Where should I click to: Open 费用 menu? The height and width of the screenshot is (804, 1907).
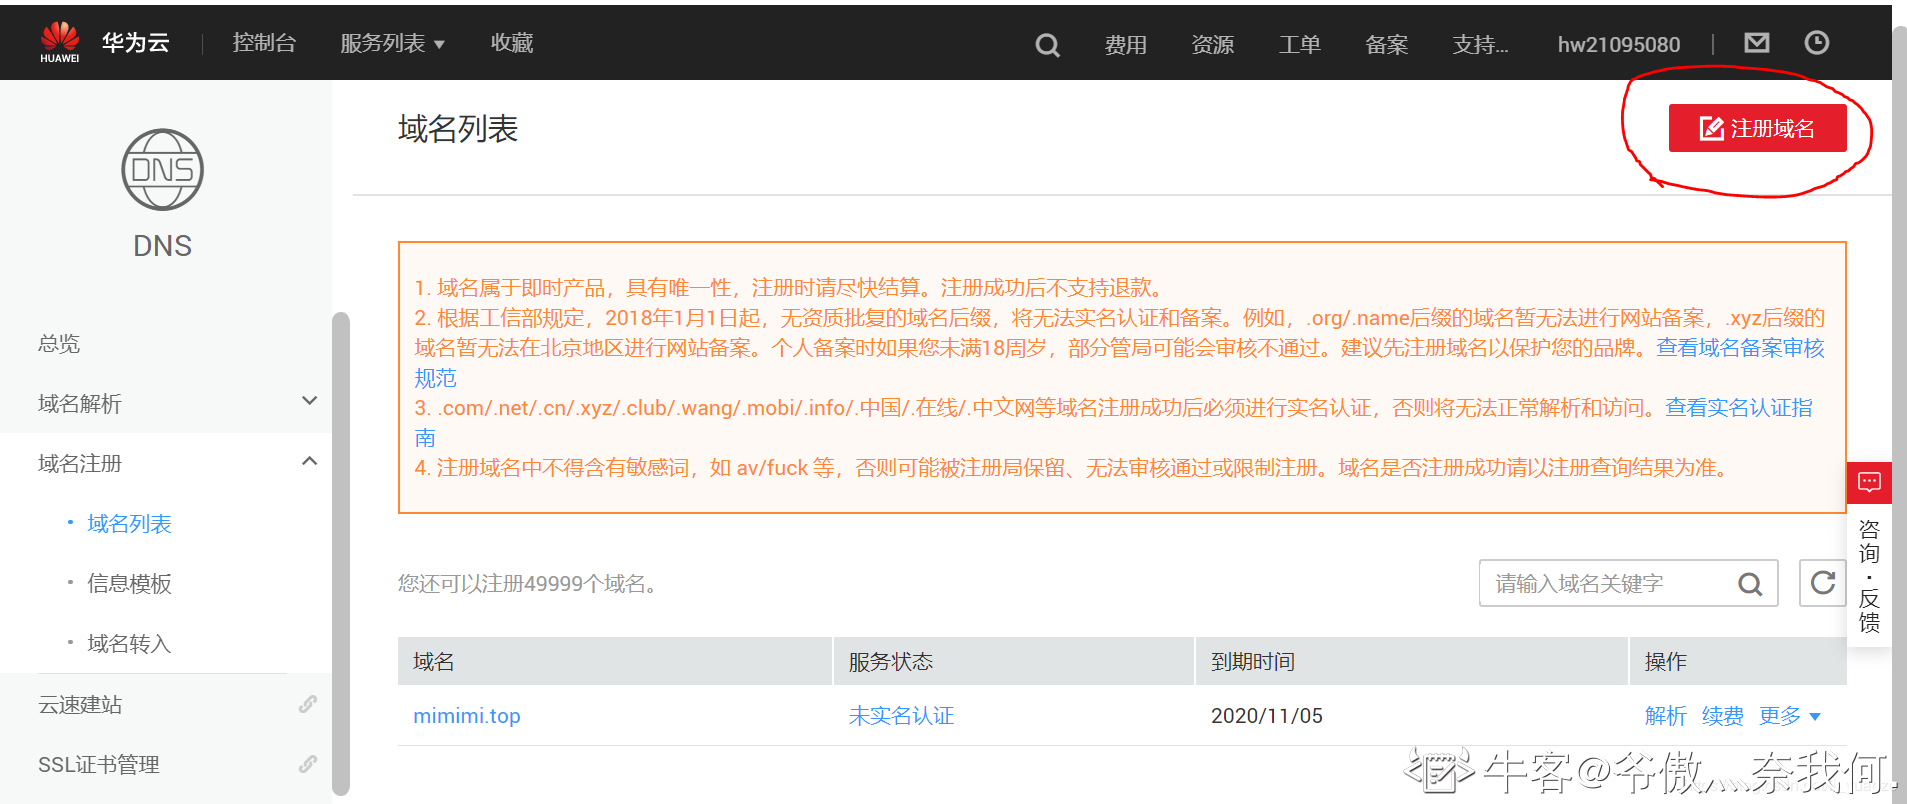click(x=1125, y=45)
